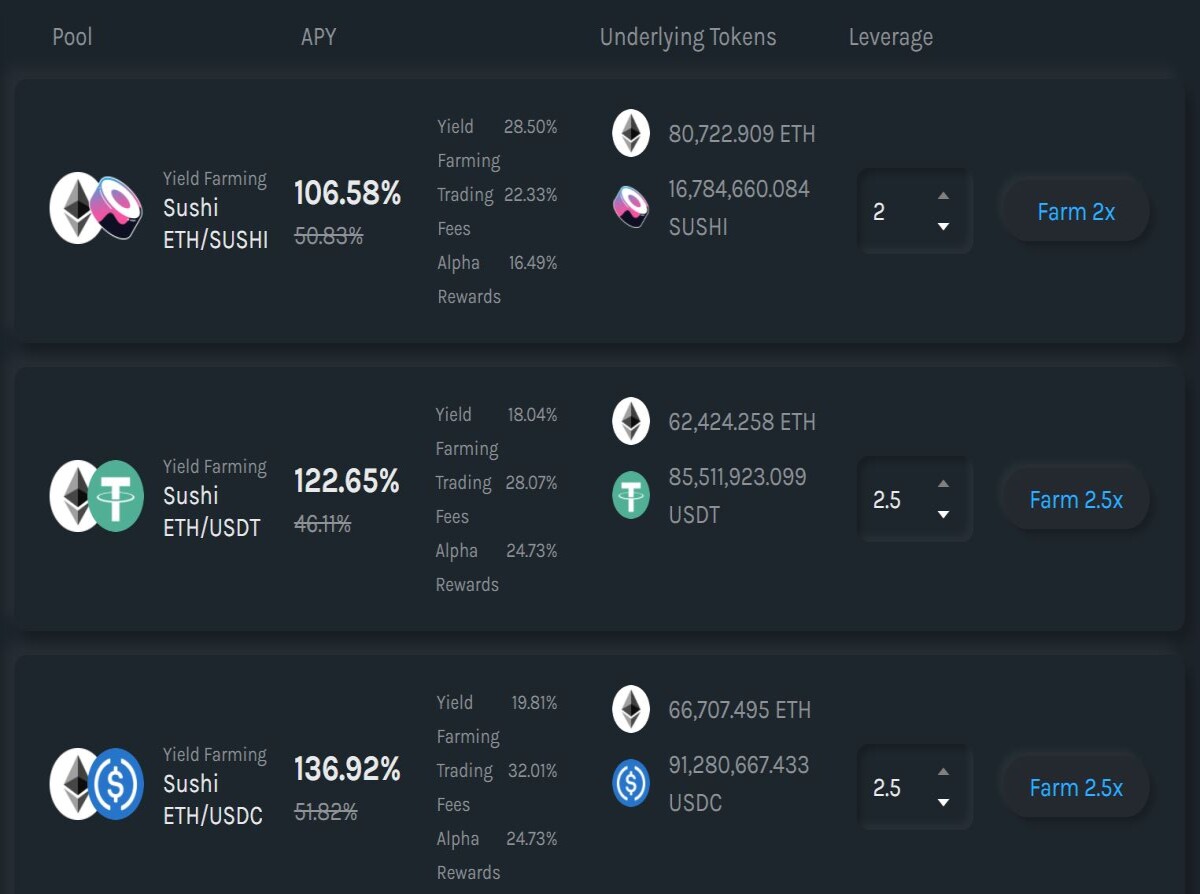Viewport: 1200px width, 894px height.
Task: Click the SUSHI icon beside 16,784,660.084 SUSHI
Action: coord(631,206)
